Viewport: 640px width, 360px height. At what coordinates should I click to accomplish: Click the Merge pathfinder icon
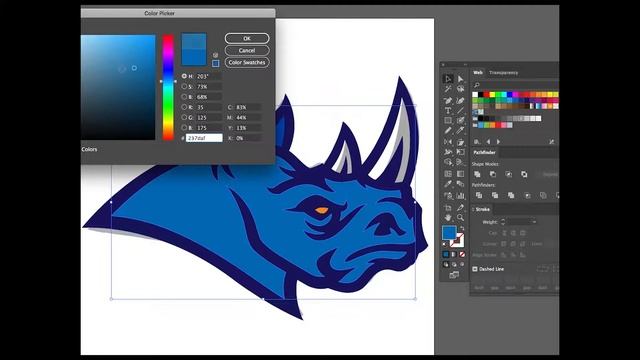511,196
